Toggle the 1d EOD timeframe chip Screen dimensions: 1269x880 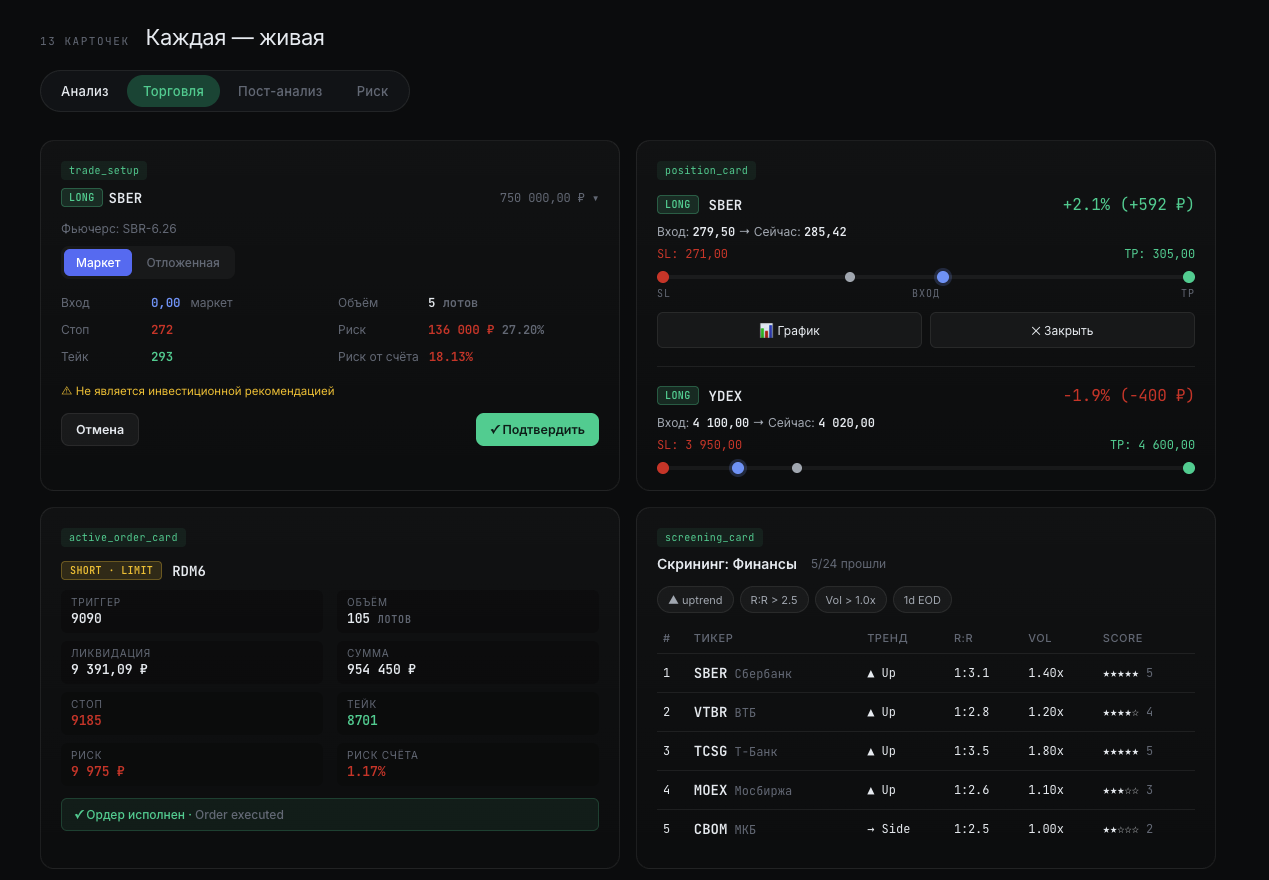click(x=922, y=600)
